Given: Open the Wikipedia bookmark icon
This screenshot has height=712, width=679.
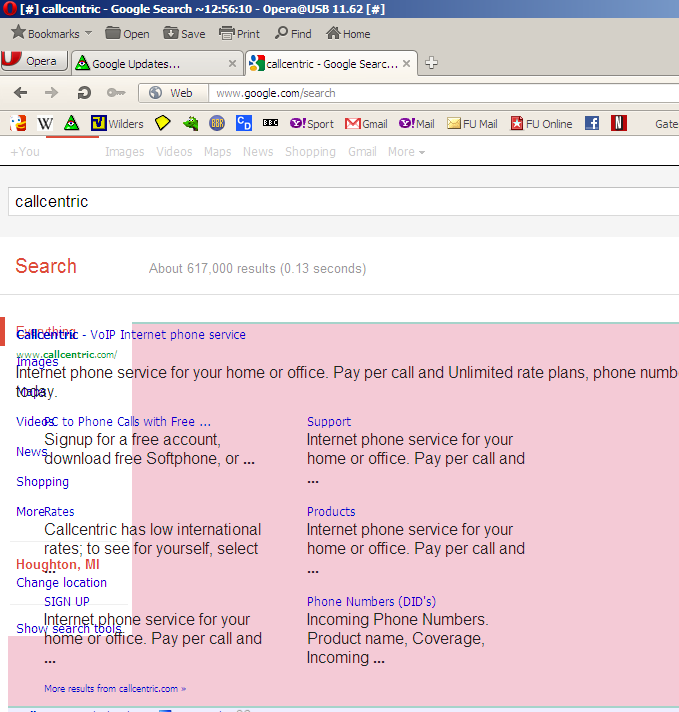Looking at the screenshot, I should coord(45,124).
